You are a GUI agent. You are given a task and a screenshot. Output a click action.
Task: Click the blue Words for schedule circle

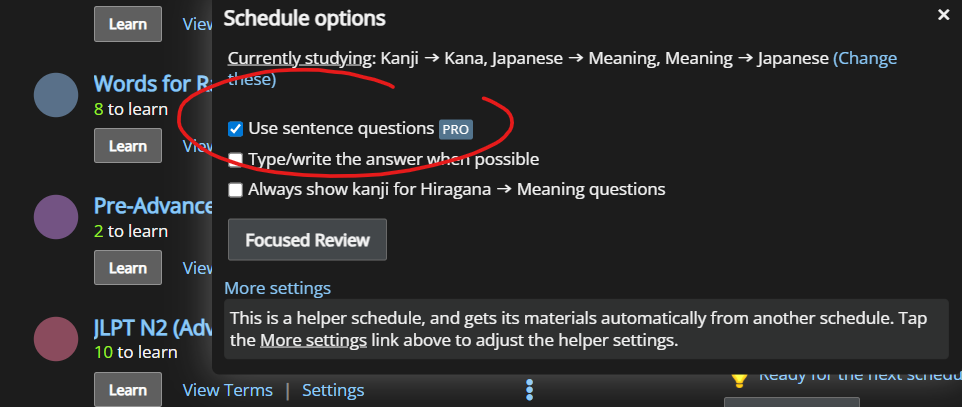pyautogui.click(x=56, y=95)
